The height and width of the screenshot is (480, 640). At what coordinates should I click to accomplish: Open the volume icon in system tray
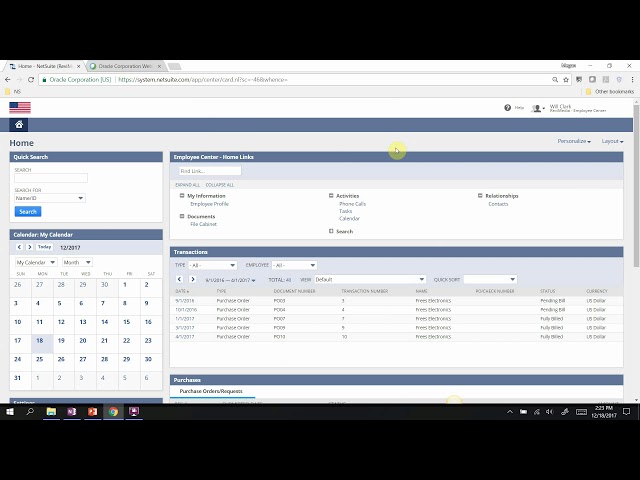click(x=549, y=412)
